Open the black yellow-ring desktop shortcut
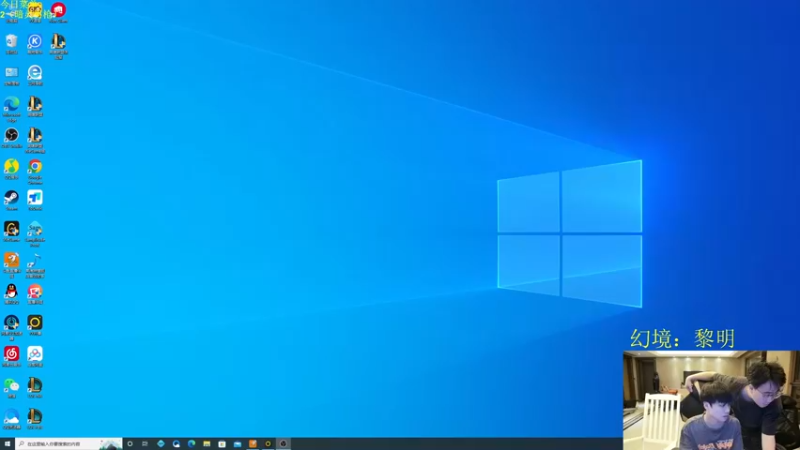This screenshot has width=800, height=450. (35, 325)
